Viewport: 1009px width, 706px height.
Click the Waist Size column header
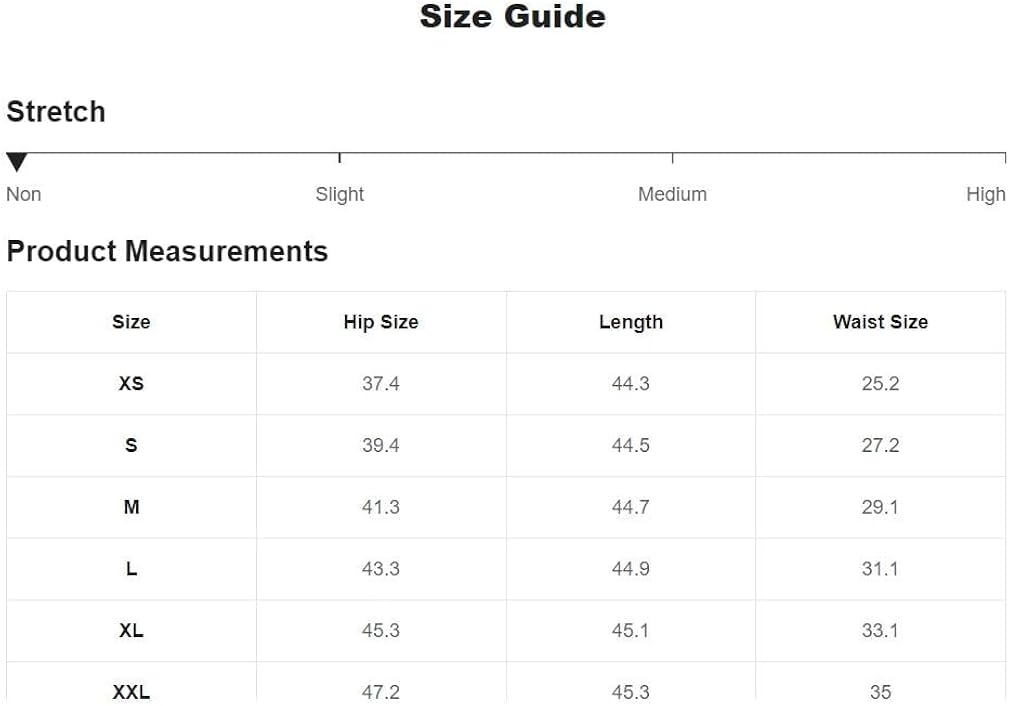880,322
